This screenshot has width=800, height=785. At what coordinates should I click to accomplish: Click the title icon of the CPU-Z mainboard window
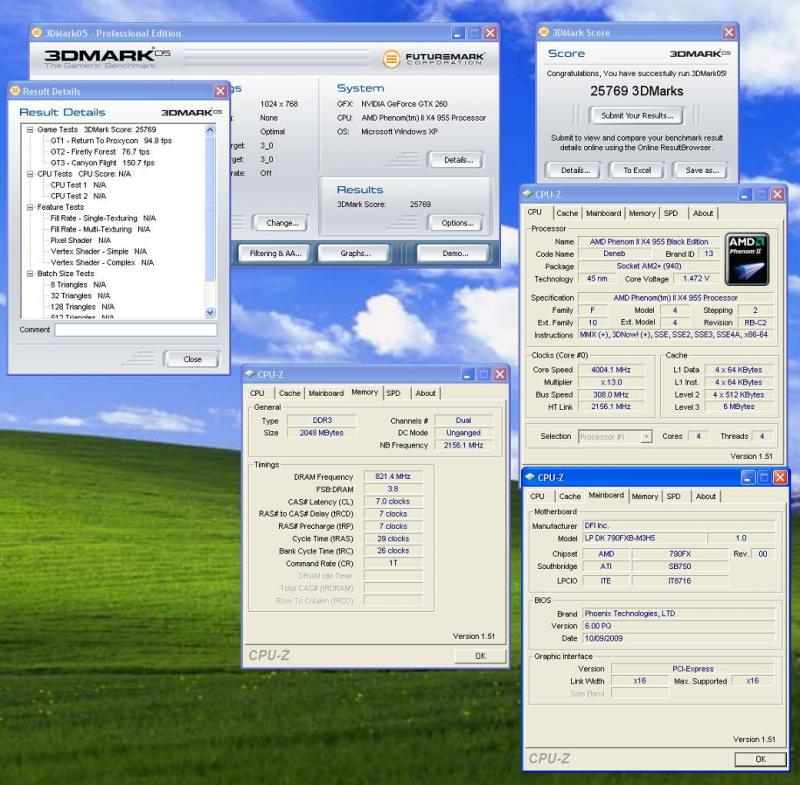click(530, 477)
